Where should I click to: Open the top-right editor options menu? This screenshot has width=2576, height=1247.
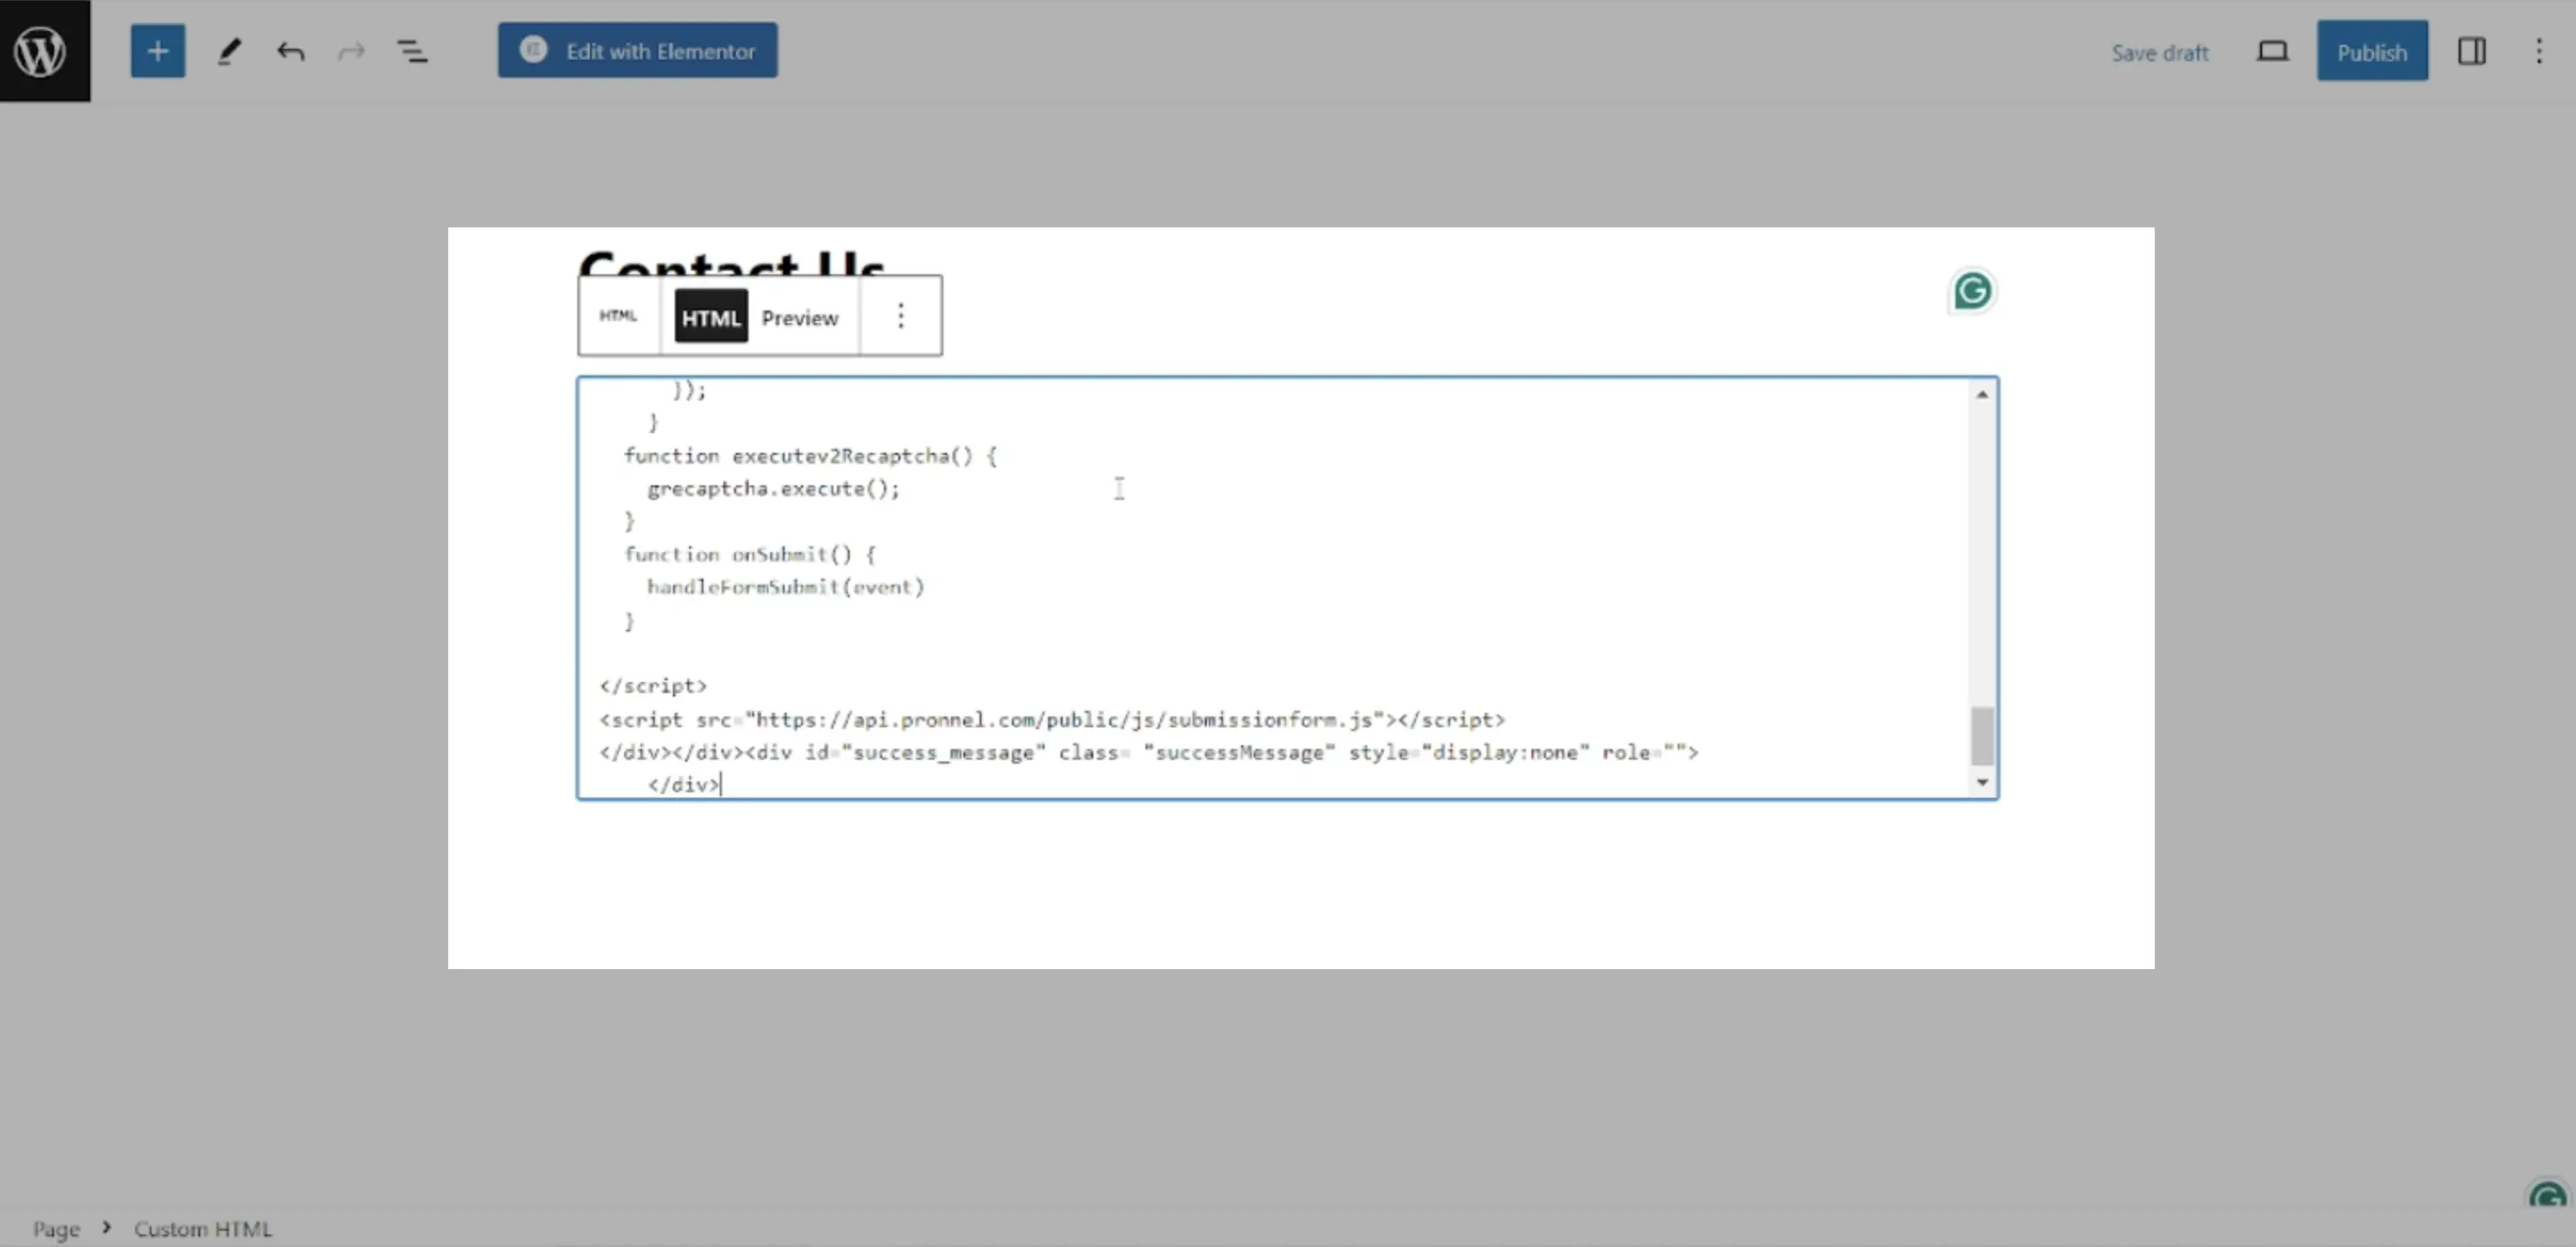click(2538, 51)
